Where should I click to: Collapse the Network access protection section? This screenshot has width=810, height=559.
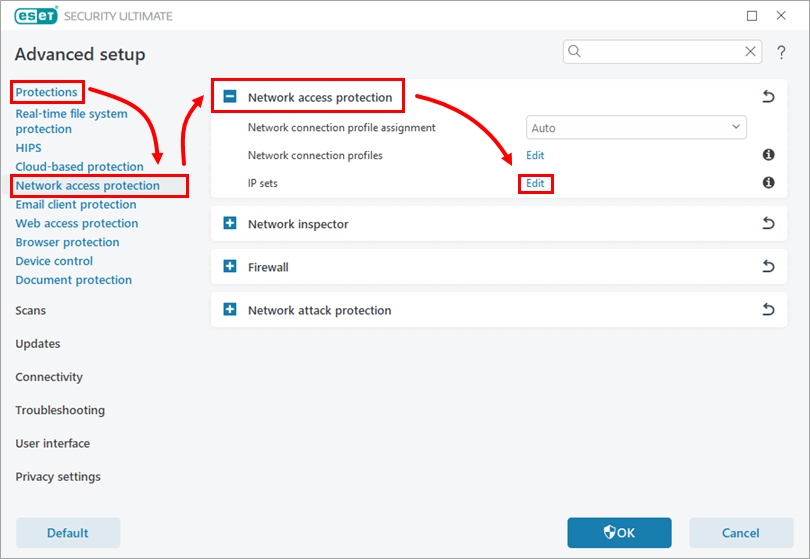230,97
